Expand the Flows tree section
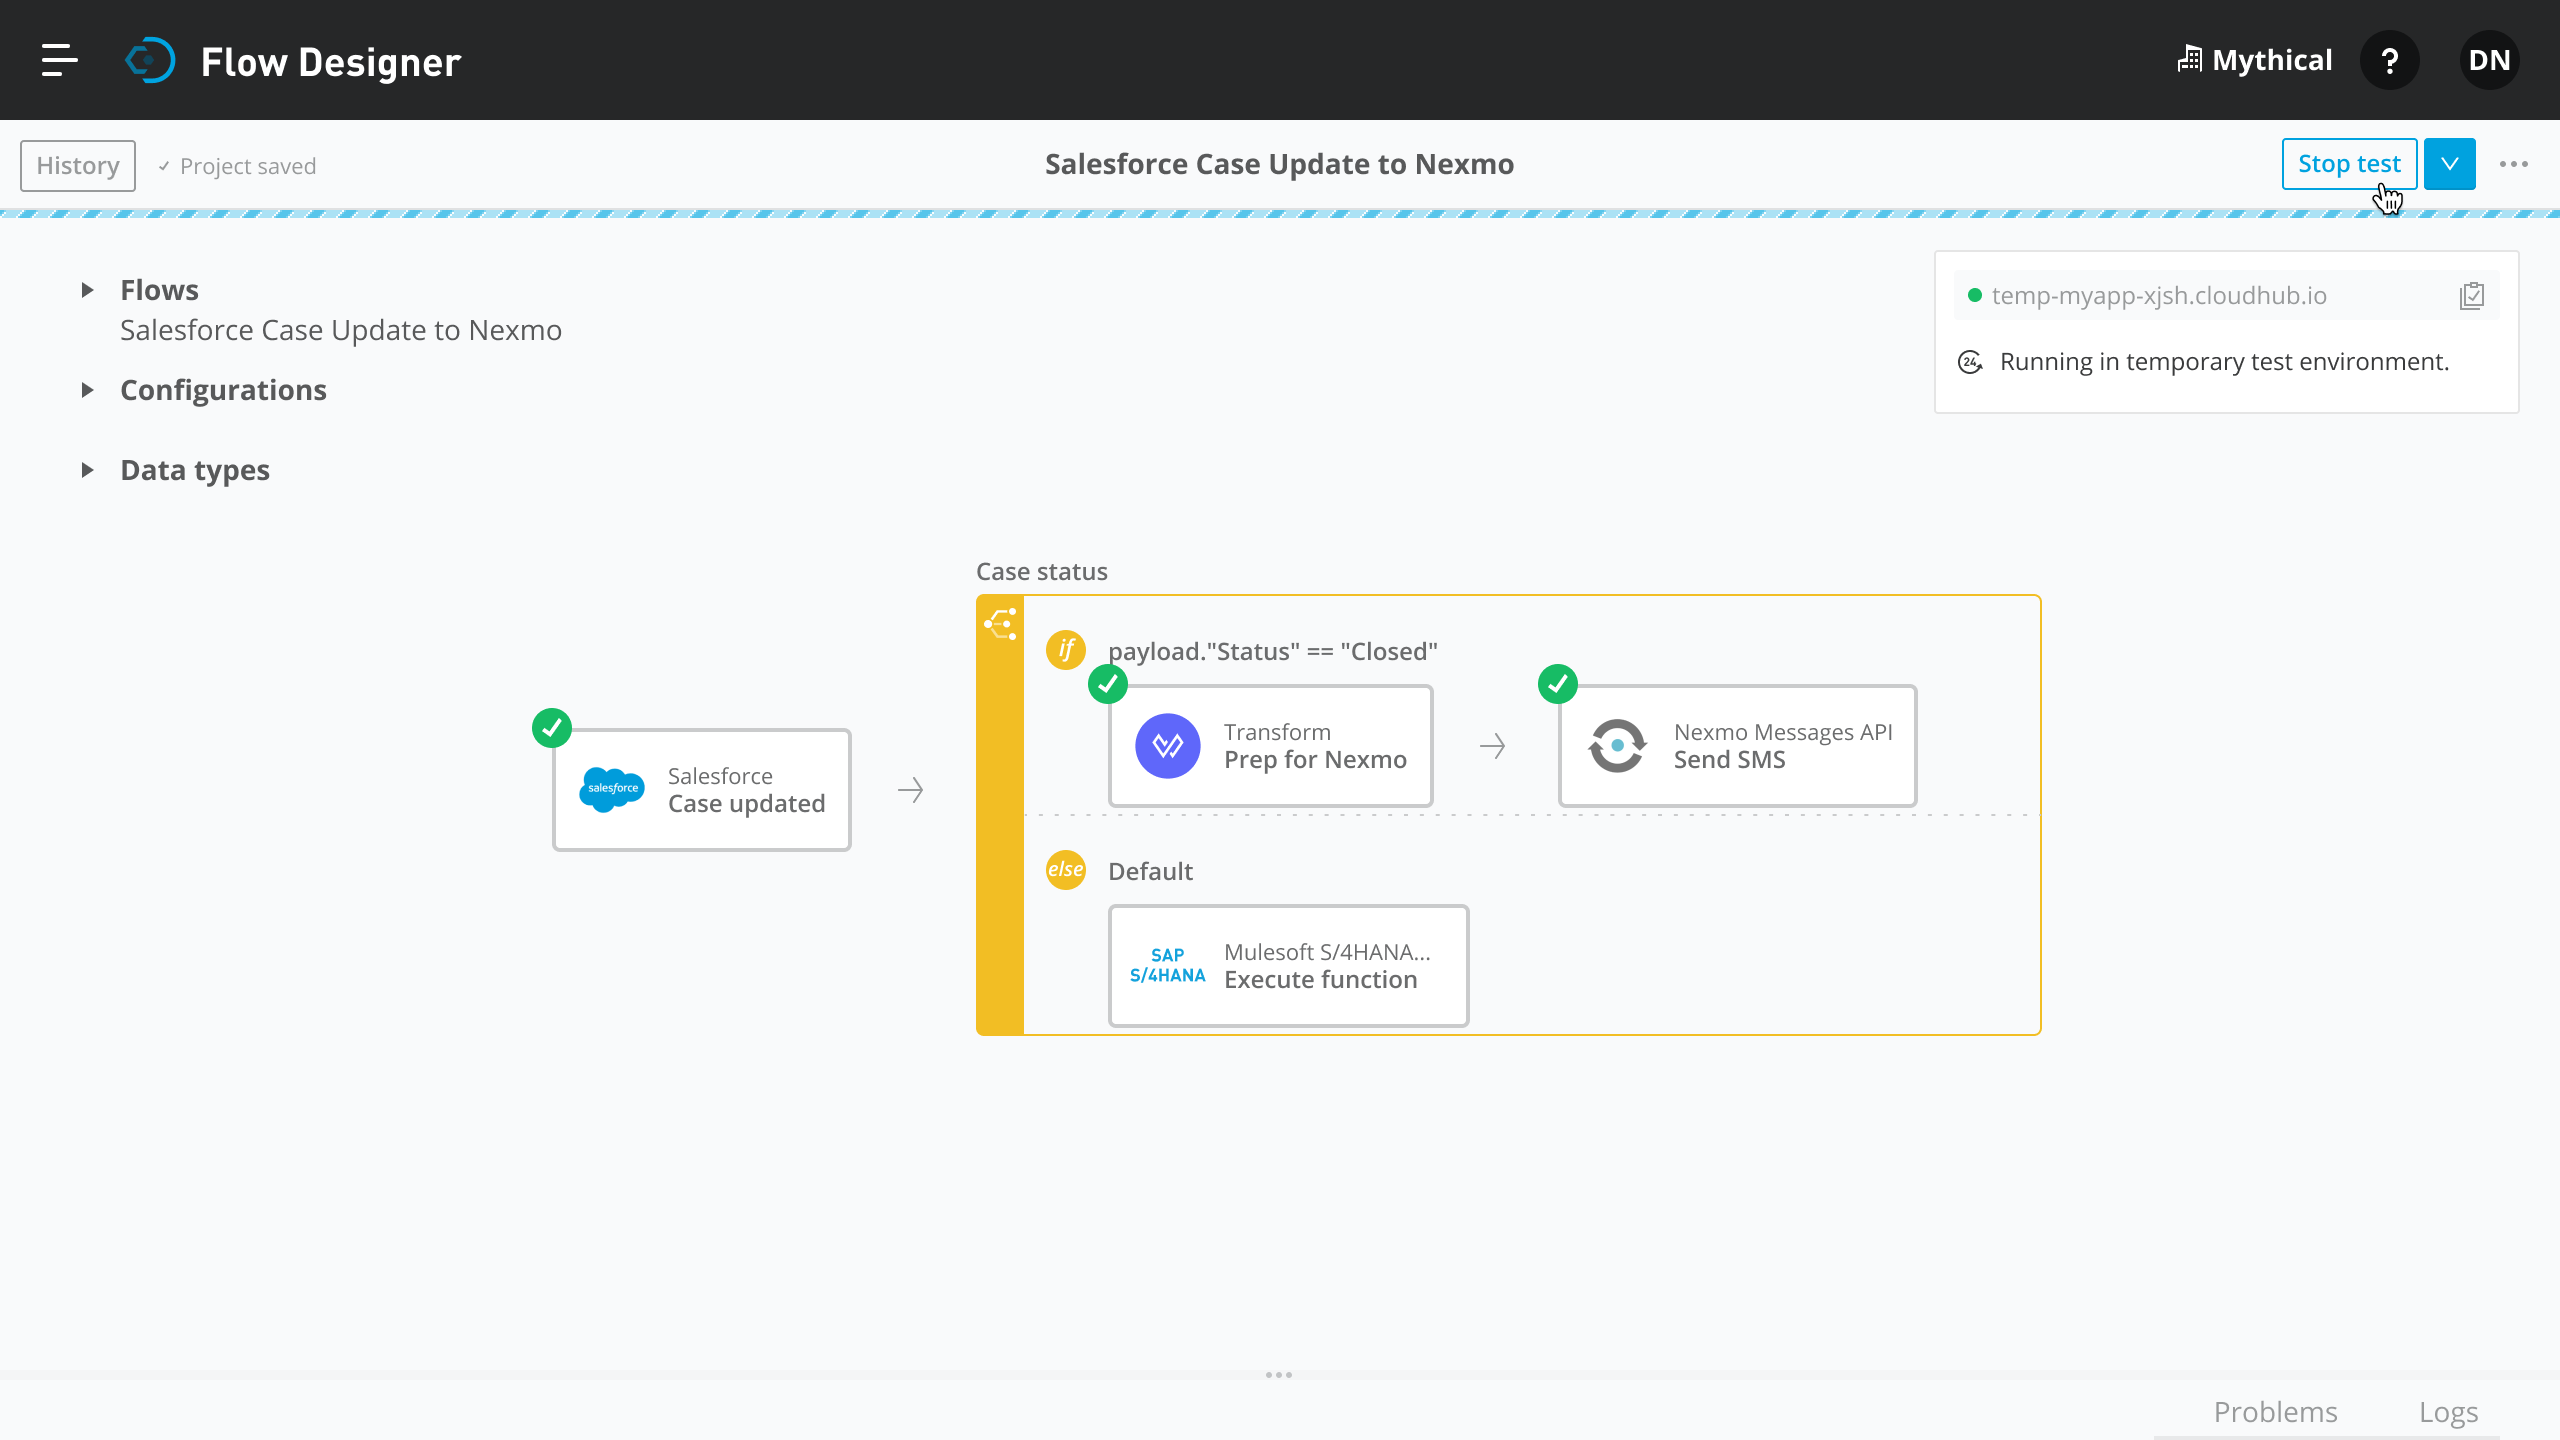 click(88, 290)
